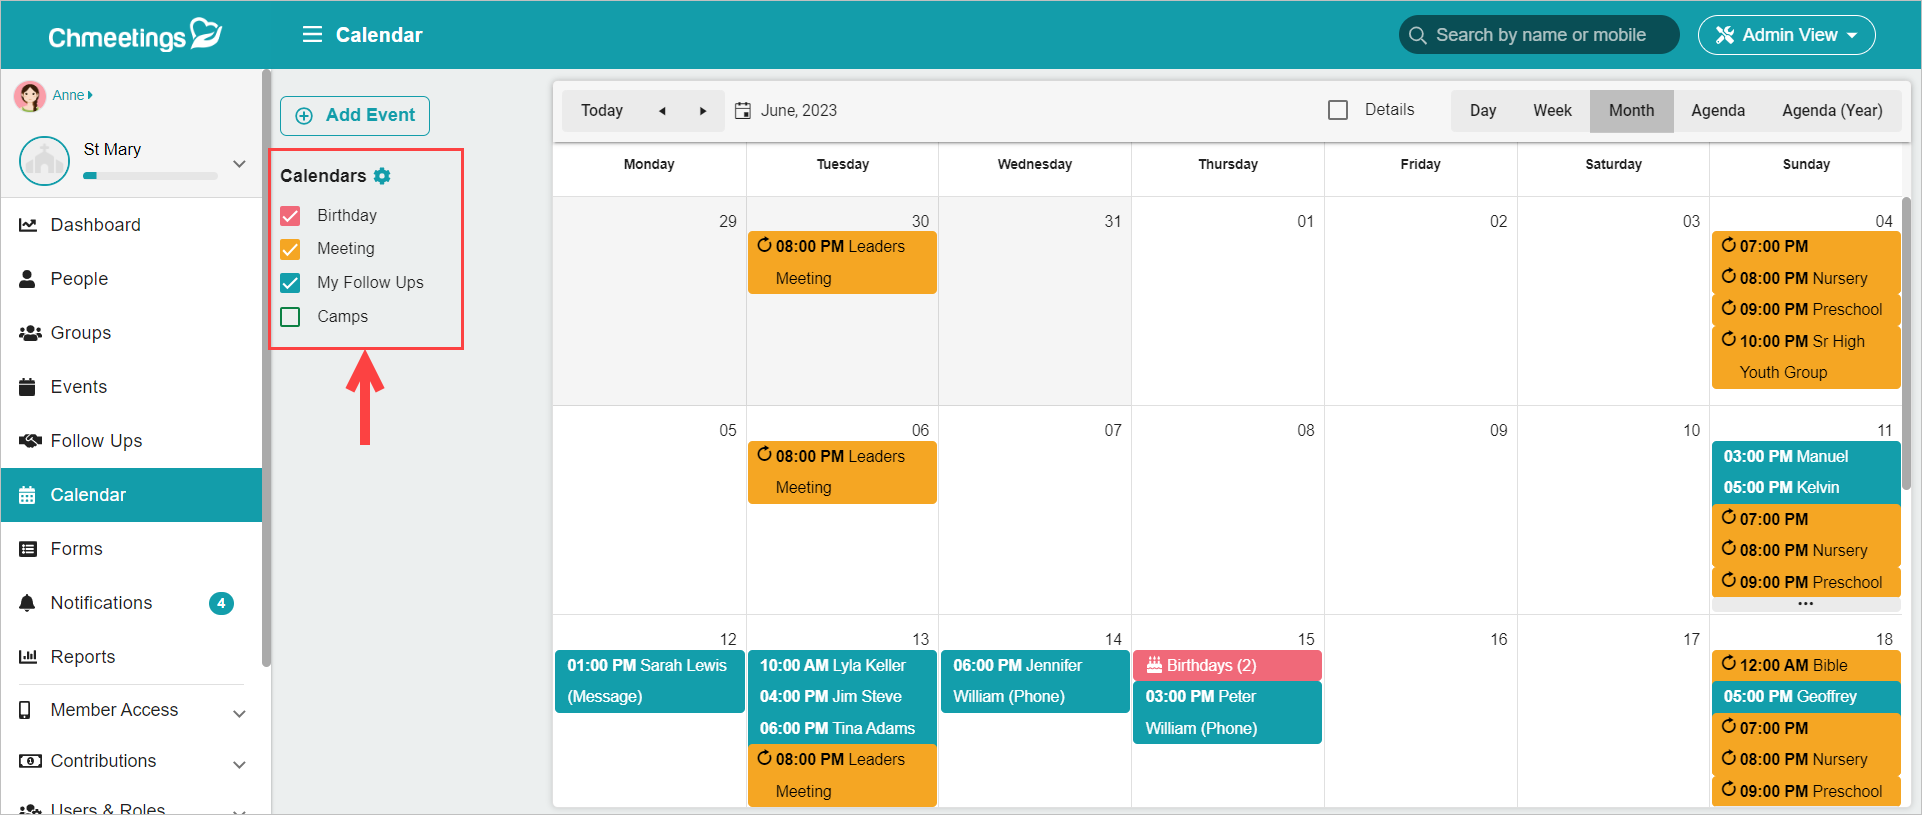
Task: Expand the St Mary church selector
Action: [239, 163]
